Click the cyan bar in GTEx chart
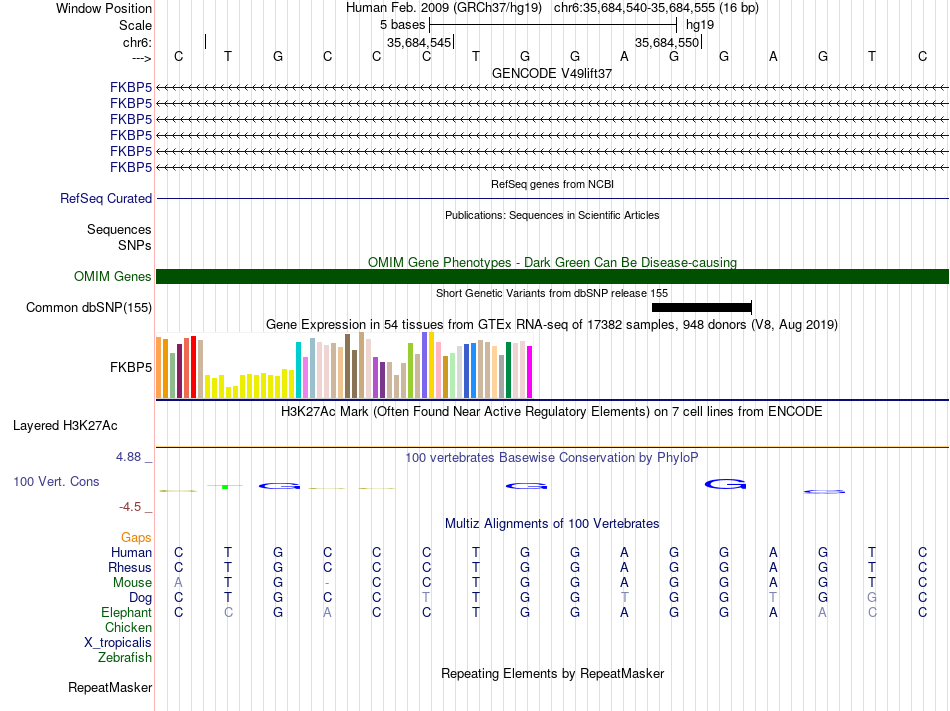950x711 pixels. pyautogui.click(x=299, y=370)
